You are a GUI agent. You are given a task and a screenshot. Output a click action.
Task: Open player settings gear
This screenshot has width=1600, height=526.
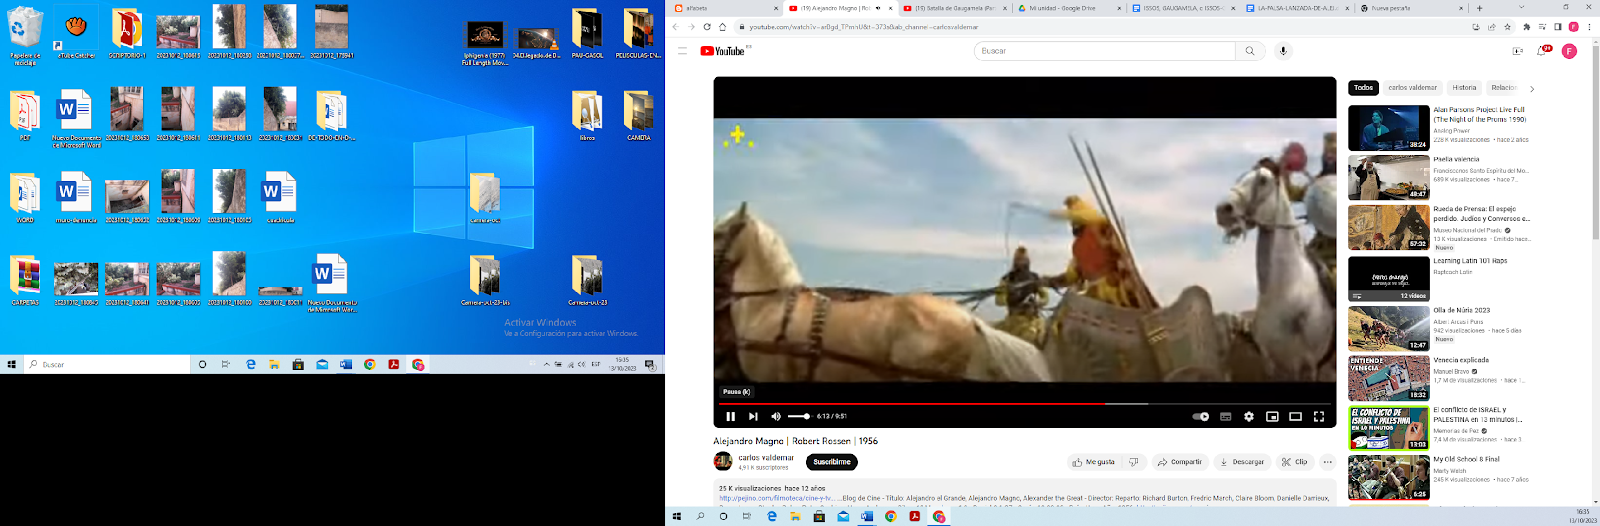pos(1248,416)
